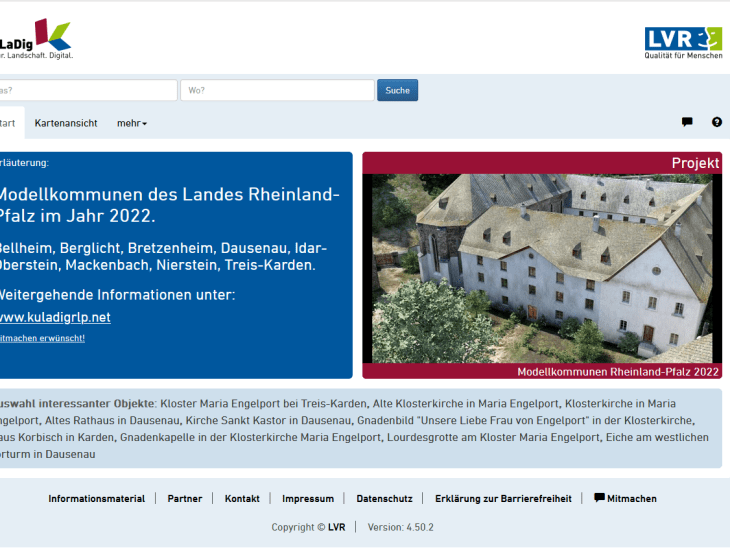Open Informationsmaterial in the footer

[96, 498]
